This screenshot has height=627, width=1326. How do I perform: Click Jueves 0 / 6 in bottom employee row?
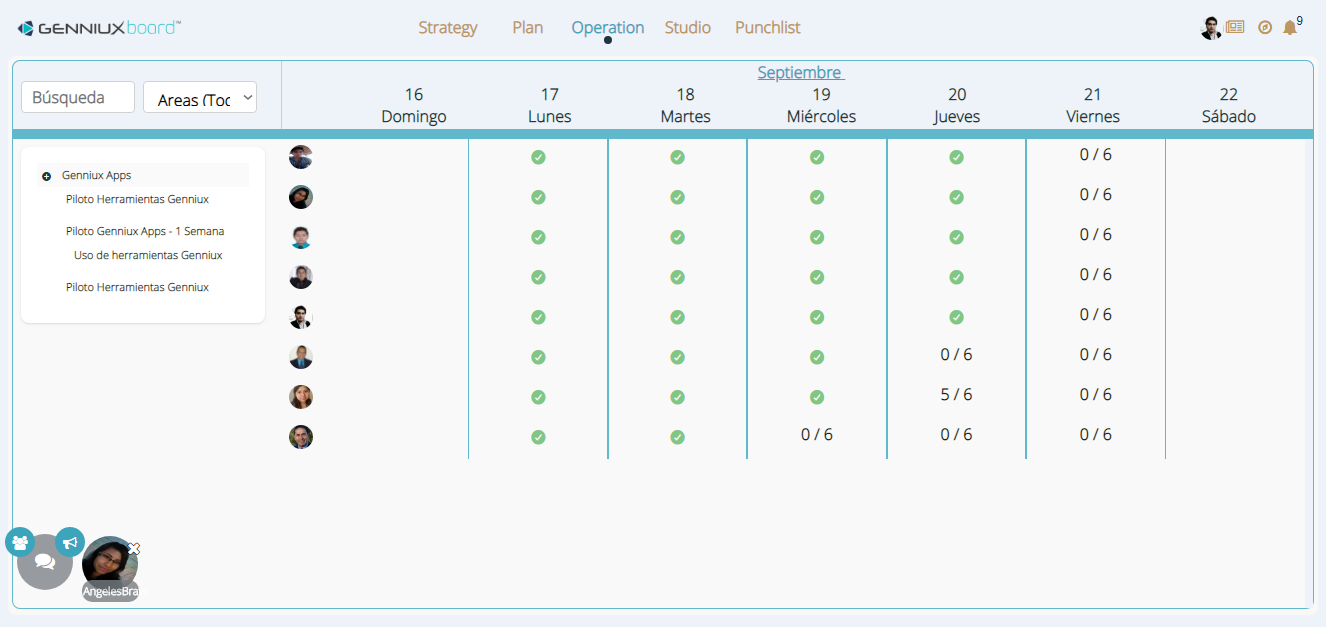(x=956, y=434)
